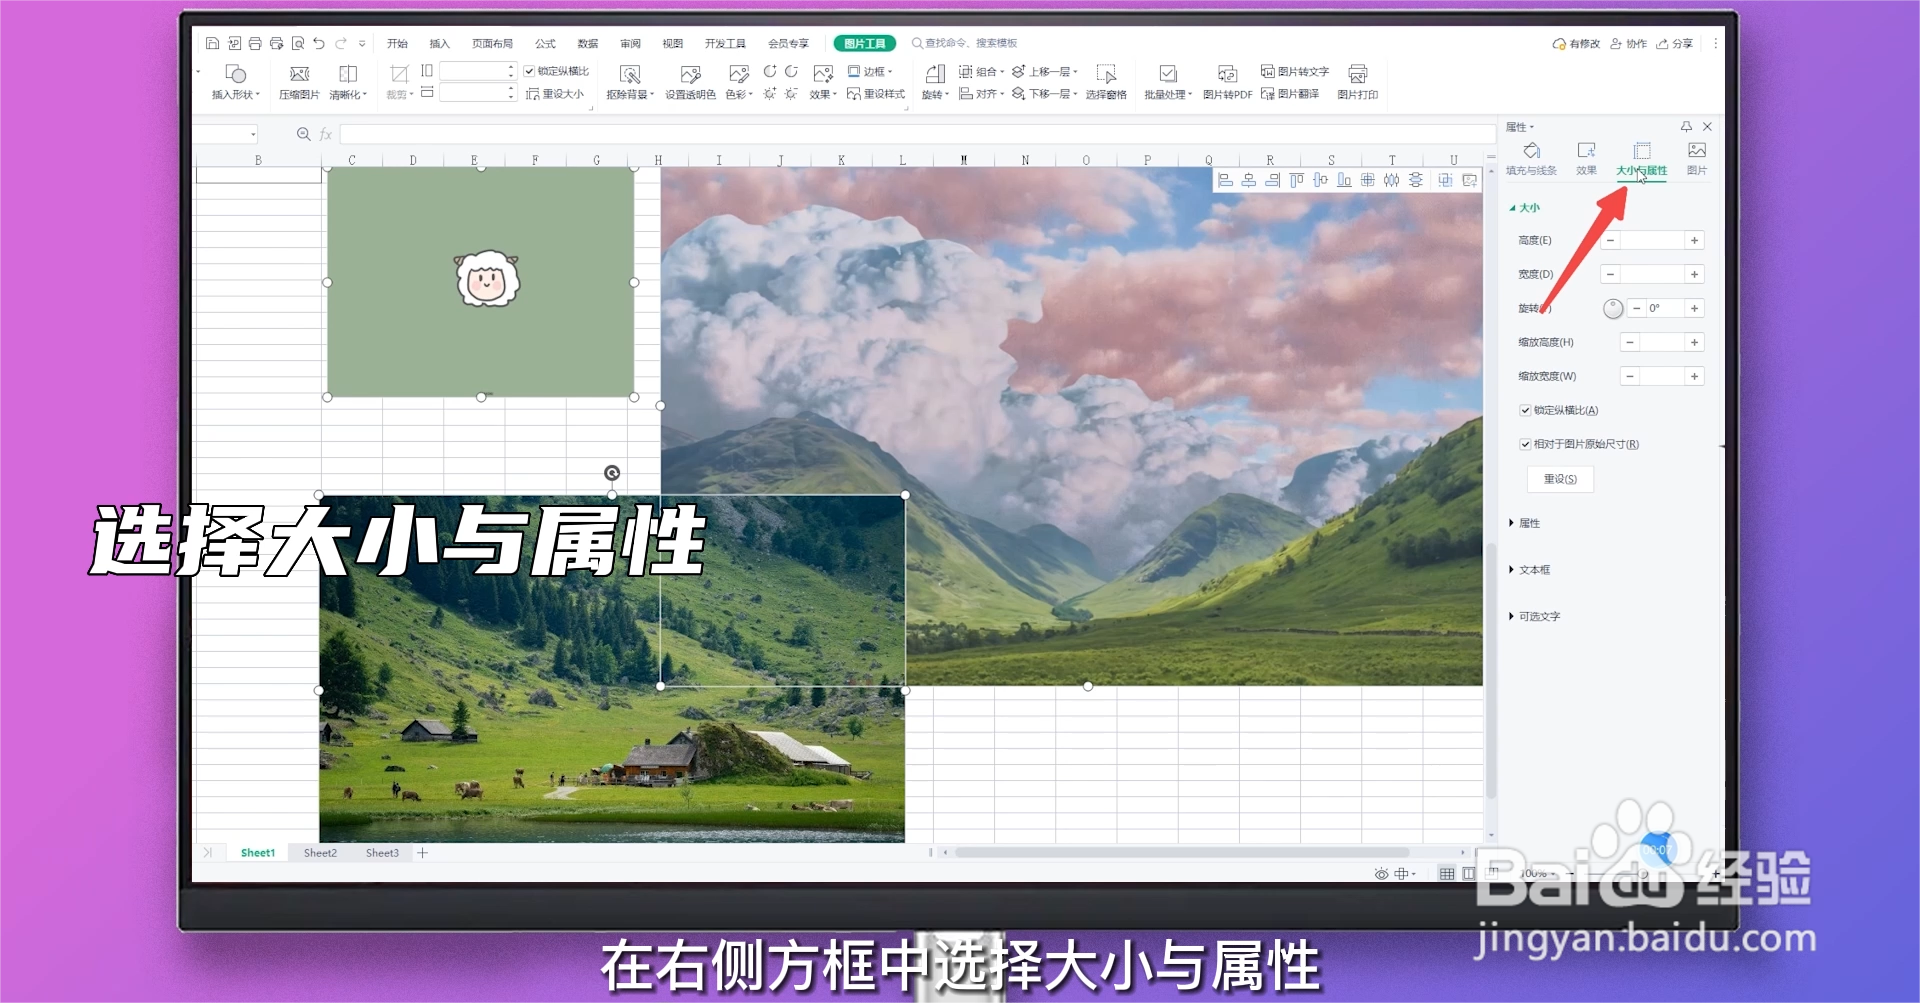Open Send Backward (下移一层) dropdown
Viewport: 1920px width, 1003px height.
(1045, 94)
